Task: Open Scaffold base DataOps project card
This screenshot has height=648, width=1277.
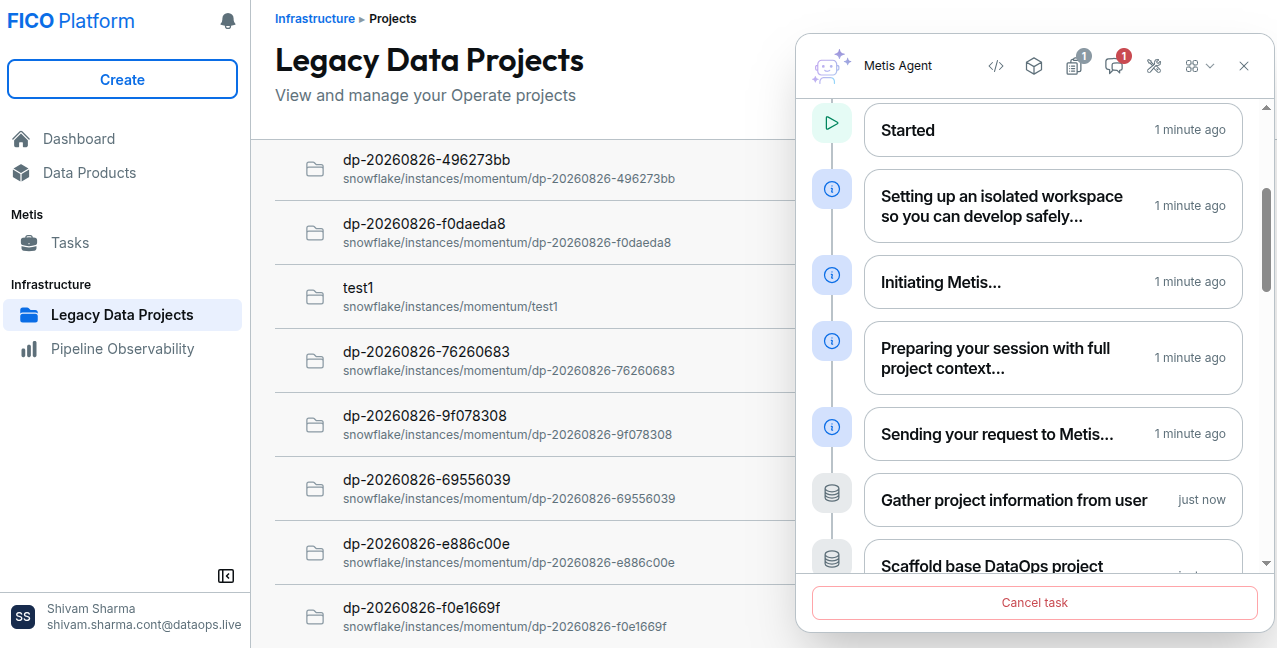Action: click(x=1053, y=557)
